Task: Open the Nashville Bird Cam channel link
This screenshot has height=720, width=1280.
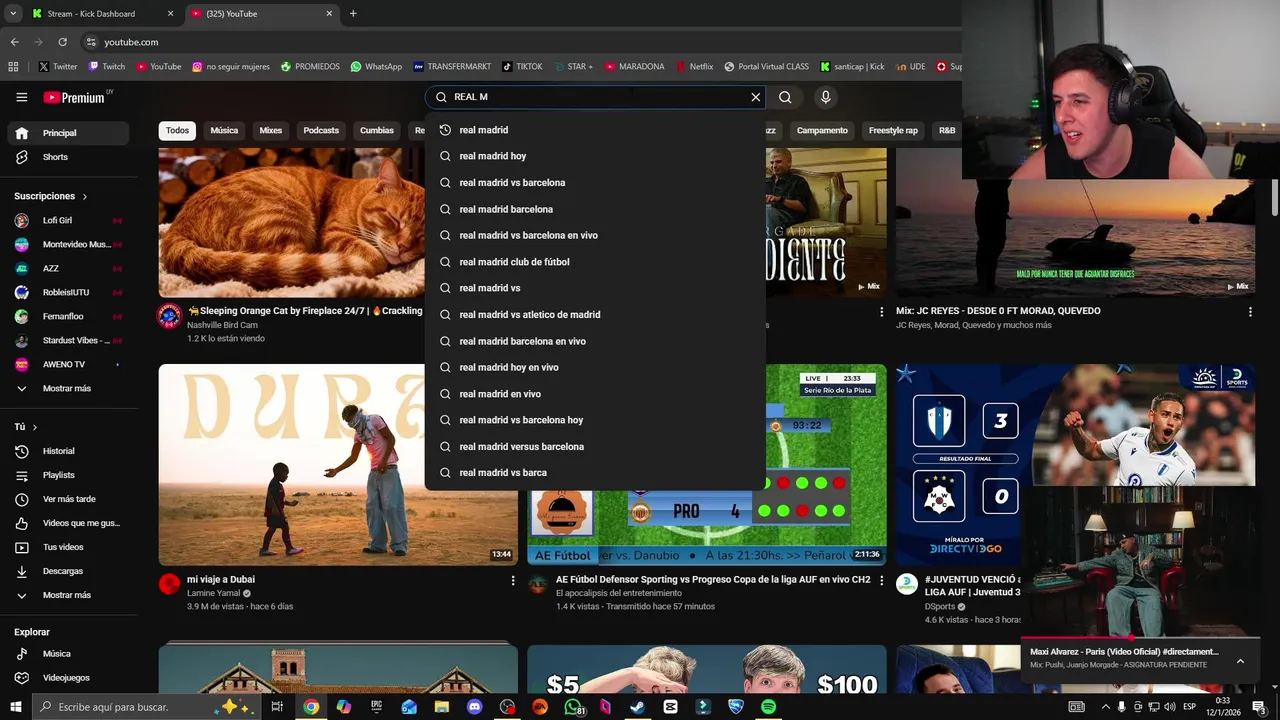Action: click(222, 325)
